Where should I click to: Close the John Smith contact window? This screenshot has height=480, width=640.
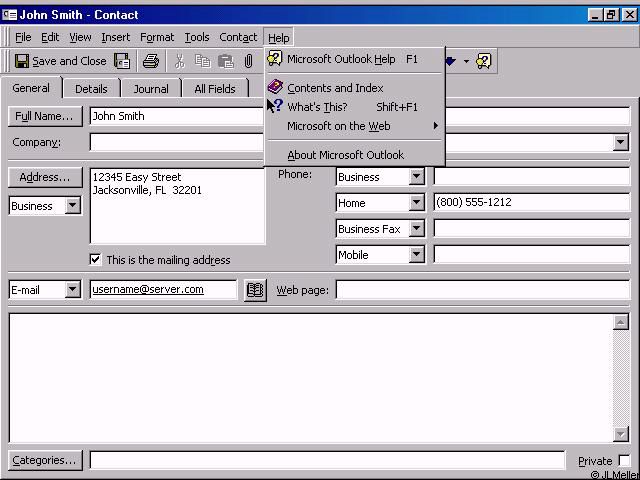(629, 15)
